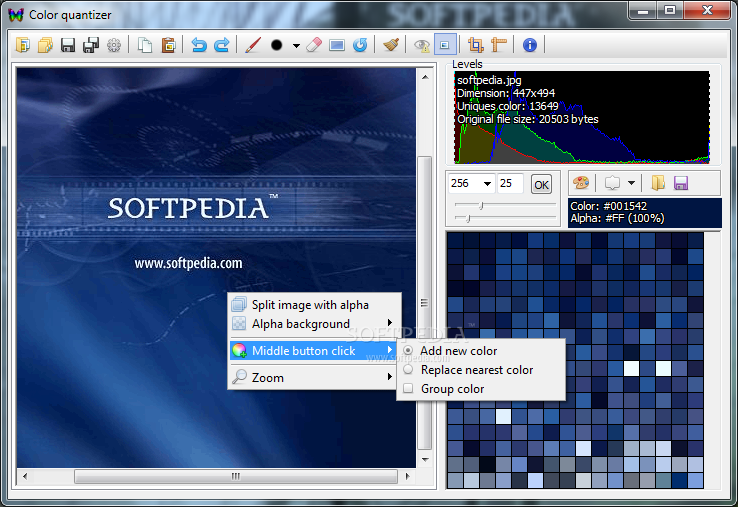The width and height of the screenshot is (738, 507).
Task: Click the magnifier icon beside Zoom
Action: 239,377
